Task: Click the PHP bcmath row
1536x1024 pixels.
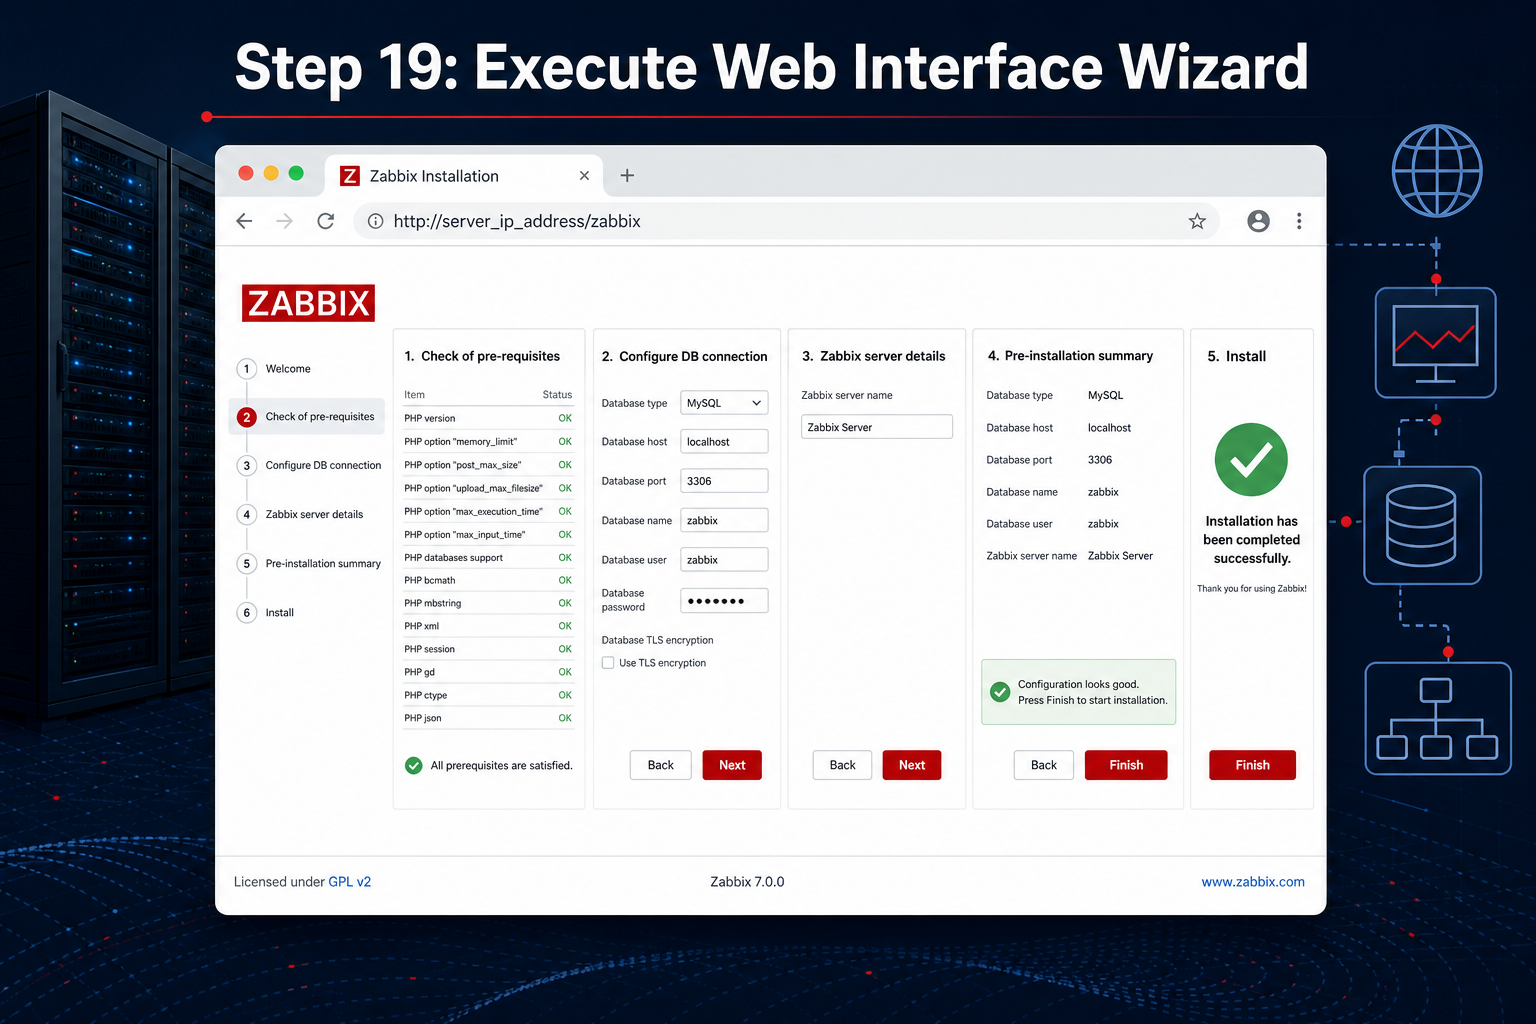Action: click(x=488, y=581)
